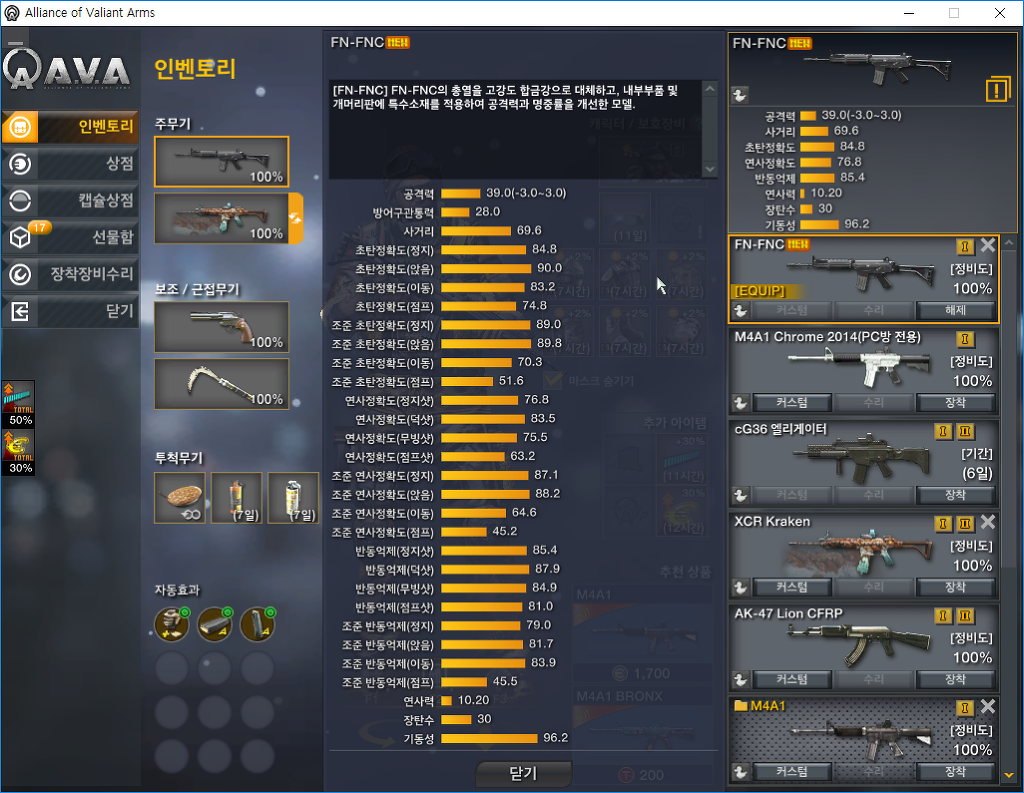The width and height of the screenshot is (1024, 793).
Task: Select first throwable weapon slot
Action: (180, 498)
